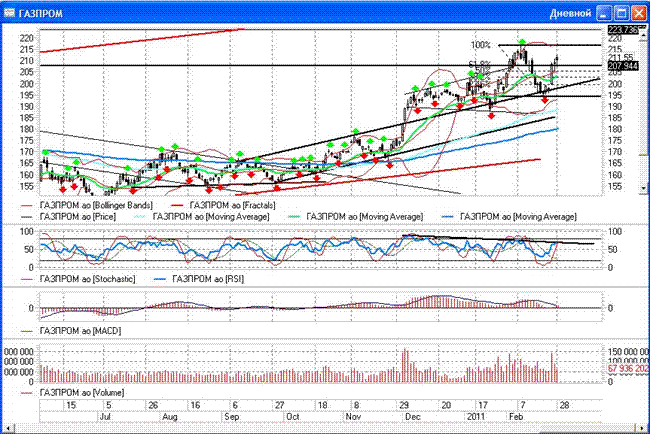Click the red Fractals legend line swatch
This screenshot has width=650, height=434.
click(177, 205)
